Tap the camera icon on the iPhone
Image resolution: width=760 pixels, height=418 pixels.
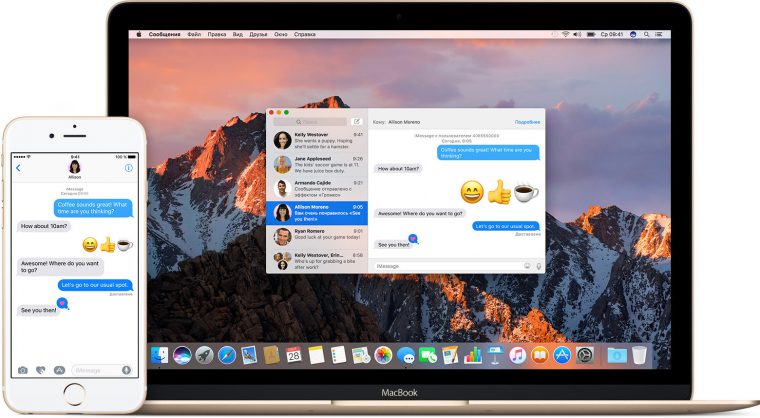(x=22, y=370)
